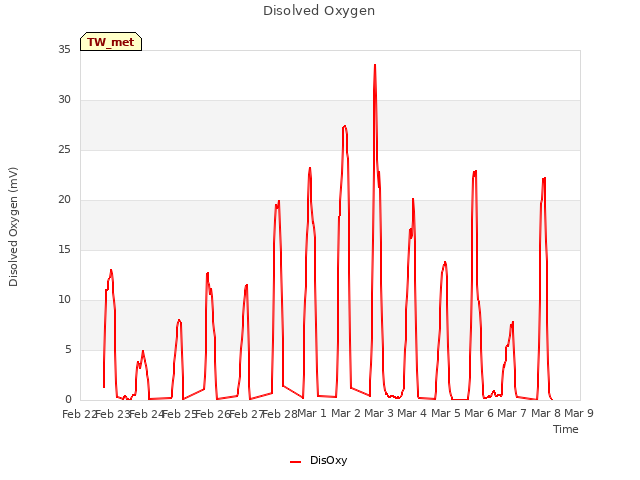Click the Feb 27 peak near 11.5 mV
The image size is (640, 480).
247,285
